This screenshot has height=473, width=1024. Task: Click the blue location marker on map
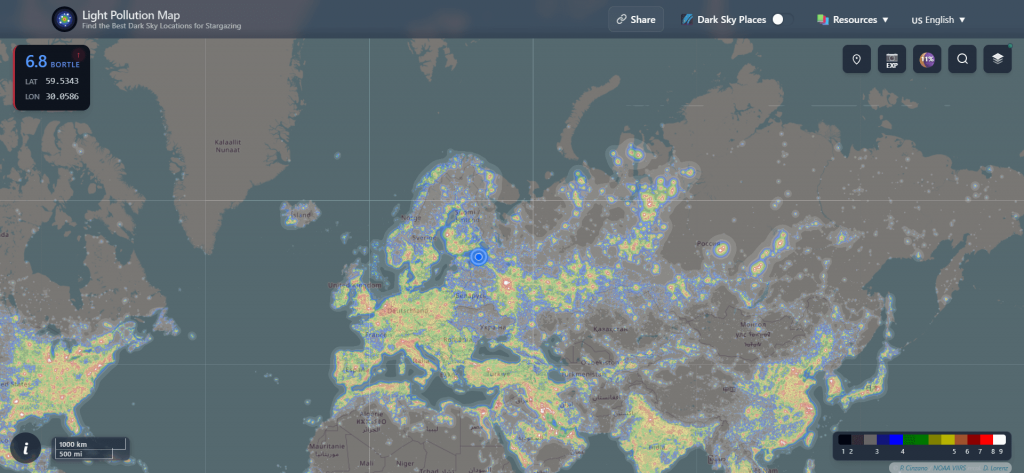pyautogui.click(x=478, y=257)
